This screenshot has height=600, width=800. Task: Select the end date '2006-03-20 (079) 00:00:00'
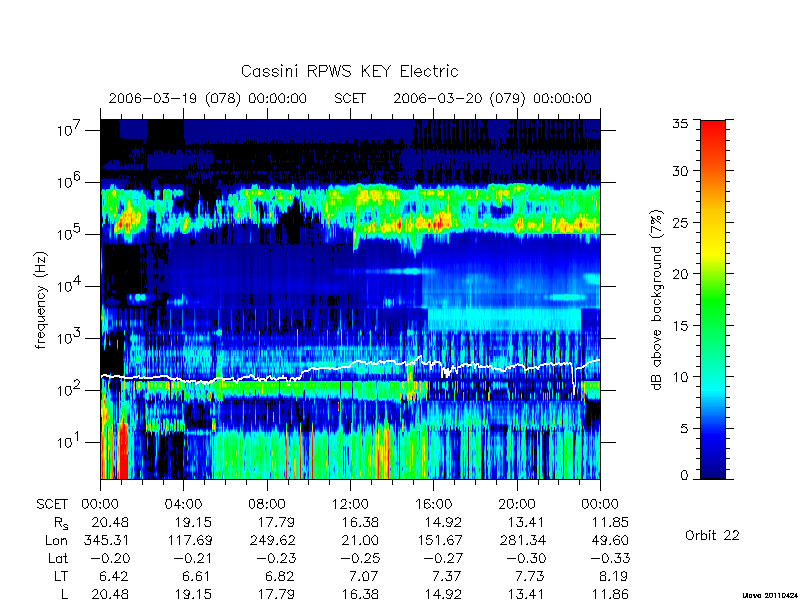[492, 98]
